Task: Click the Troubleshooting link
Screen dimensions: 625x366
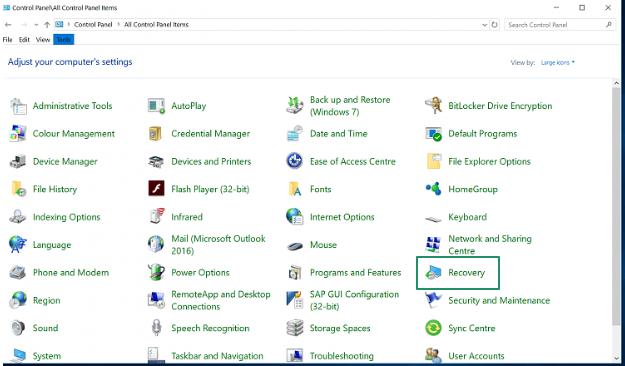Action: (342, 356)
